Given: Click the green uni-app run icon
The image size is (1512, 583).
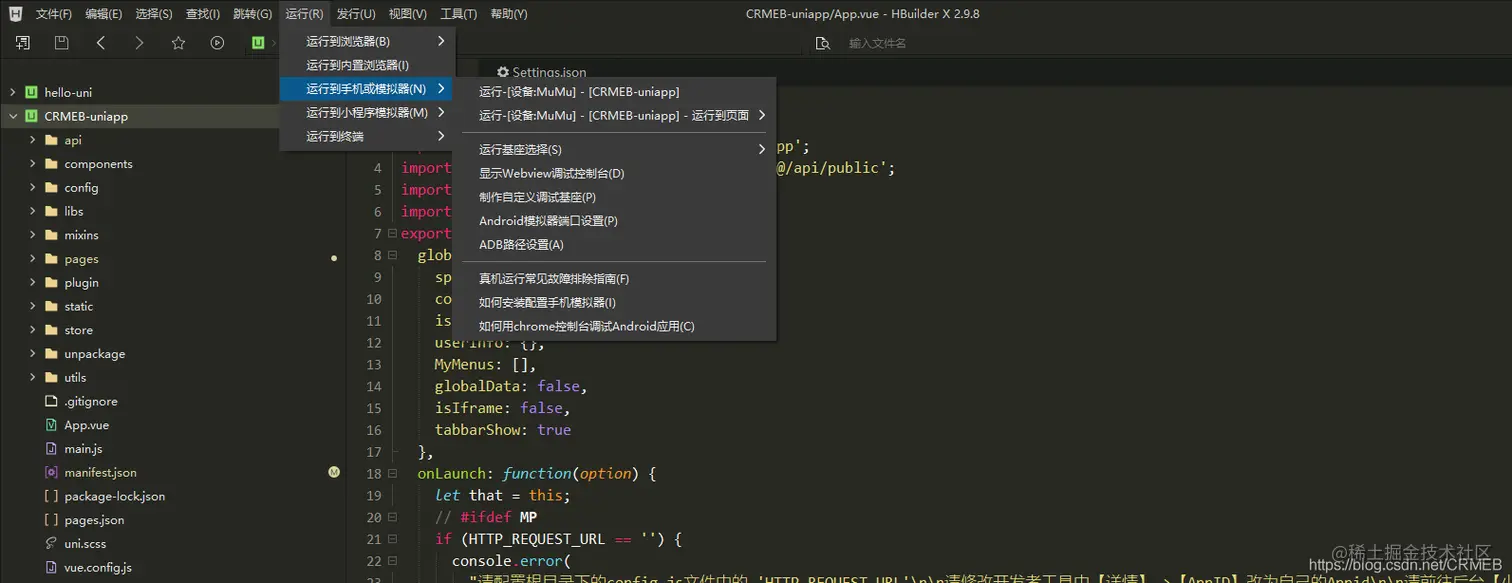Looking at the screenshot, I should pos(258,42).
